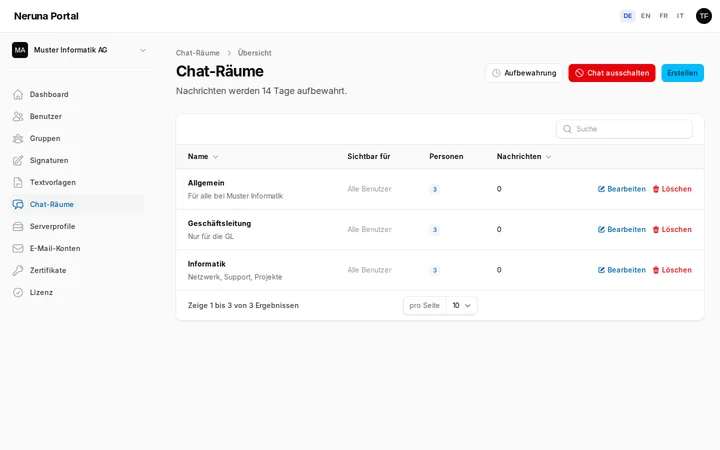Click the MA organization avatar
The width and height of the screenshot is (720, 450).
point(20,50)
